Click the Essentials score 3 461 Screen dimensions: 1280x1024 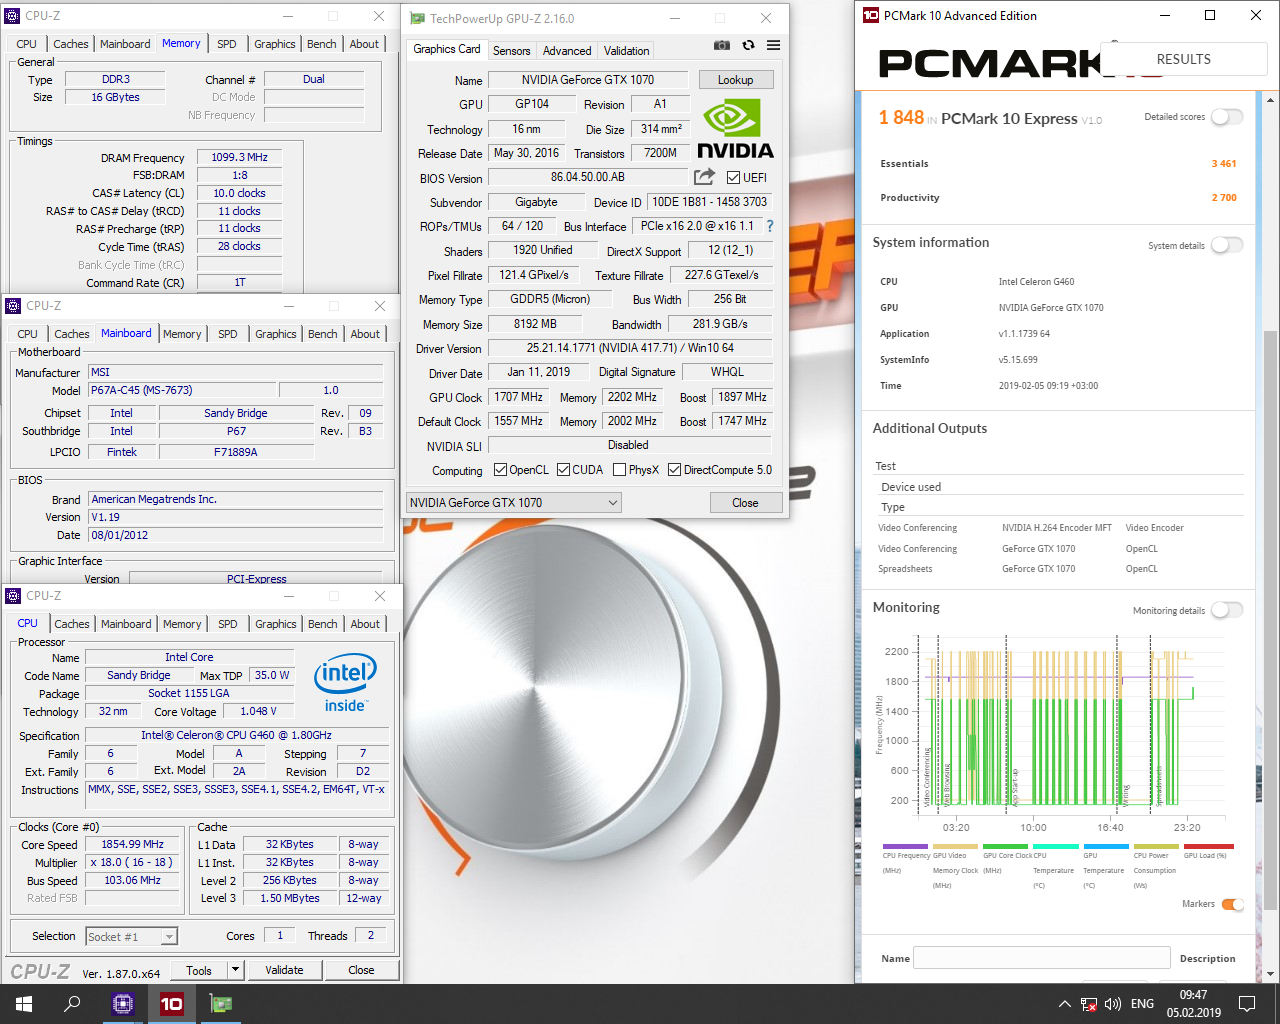point(1224,163)
